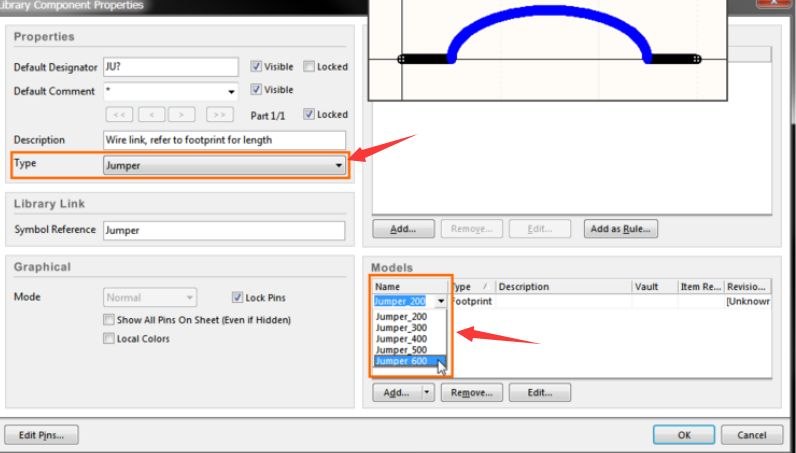Select Jumper_200 from the footprint list
Screen dimensions: 796x453
pyautogui.click(x=401, y=316)
